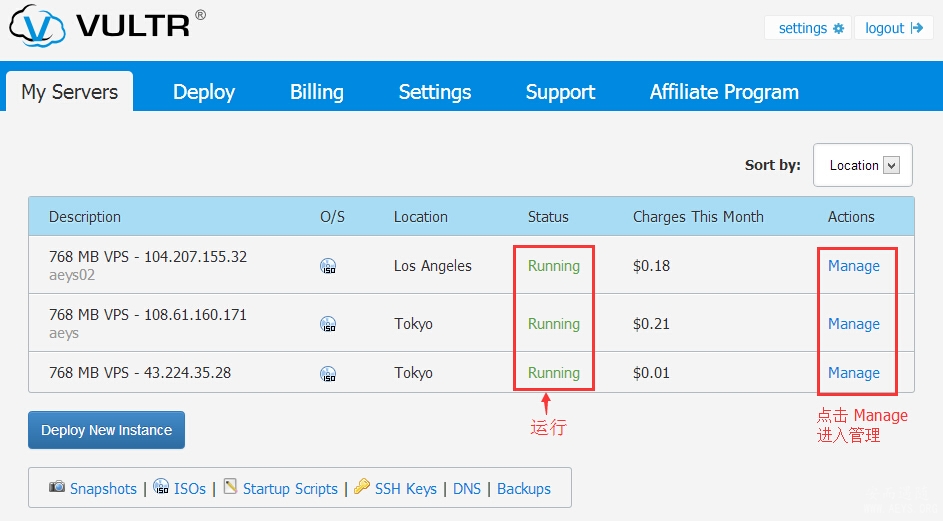Open the Support tab
943x521 pixels.
pyautogui.click(x=561, y=92)
